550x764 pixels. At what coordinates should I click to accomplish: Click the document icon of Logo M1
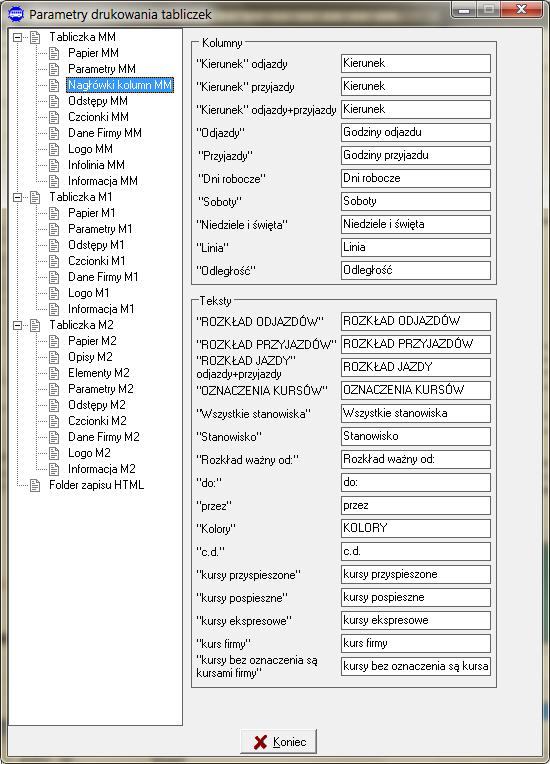(54, 293)
